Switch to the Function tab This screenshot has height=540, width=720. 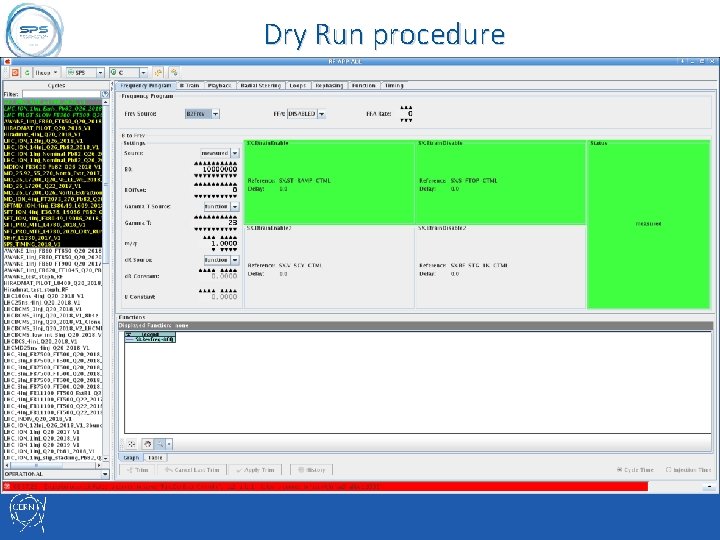click(364, 85)
